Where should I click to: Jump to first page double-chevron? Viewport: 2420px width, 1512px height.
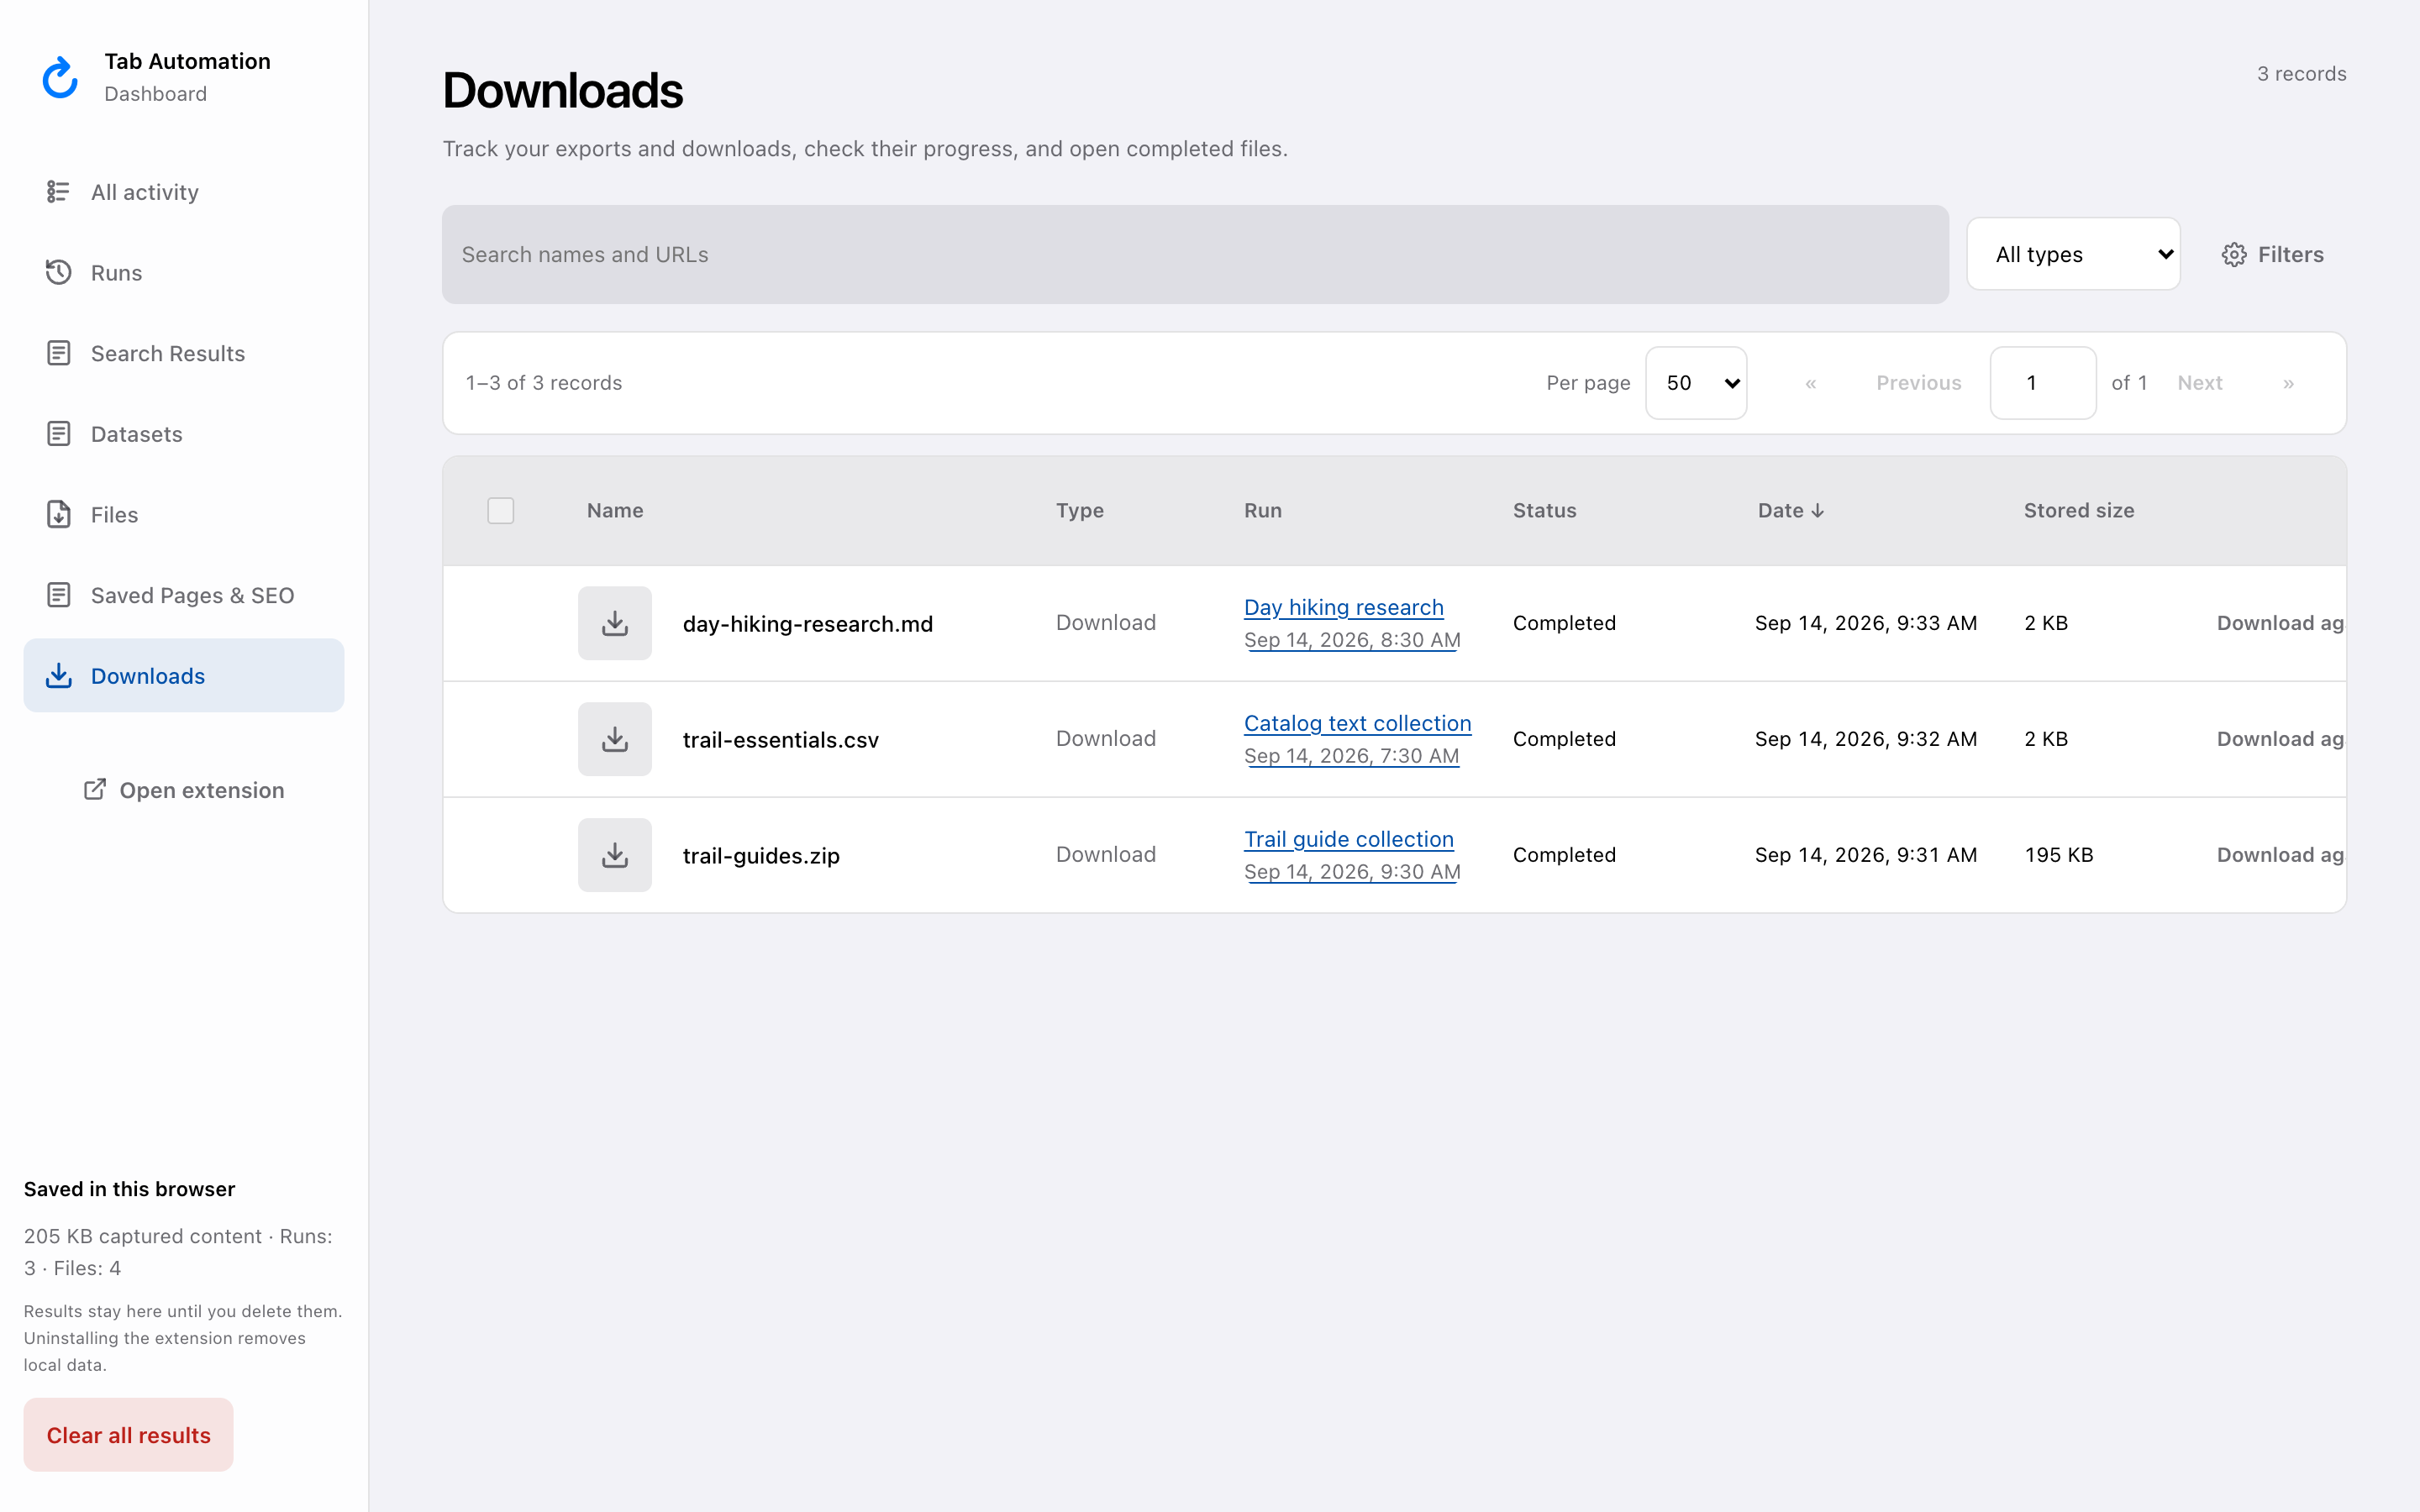(x=1810, y=383)
